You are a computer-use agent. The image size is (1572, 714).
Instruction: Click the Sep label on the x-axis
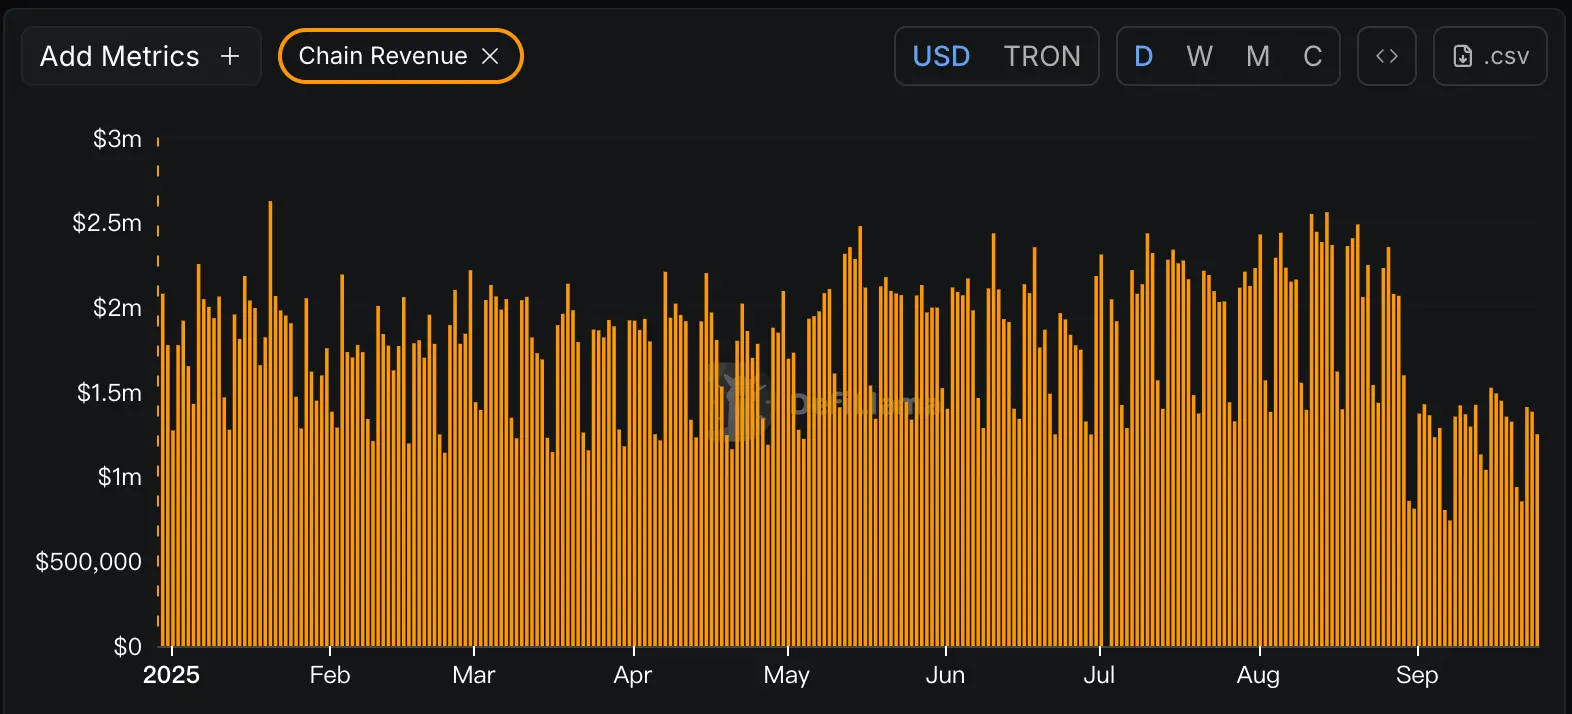pos(1417,675)
